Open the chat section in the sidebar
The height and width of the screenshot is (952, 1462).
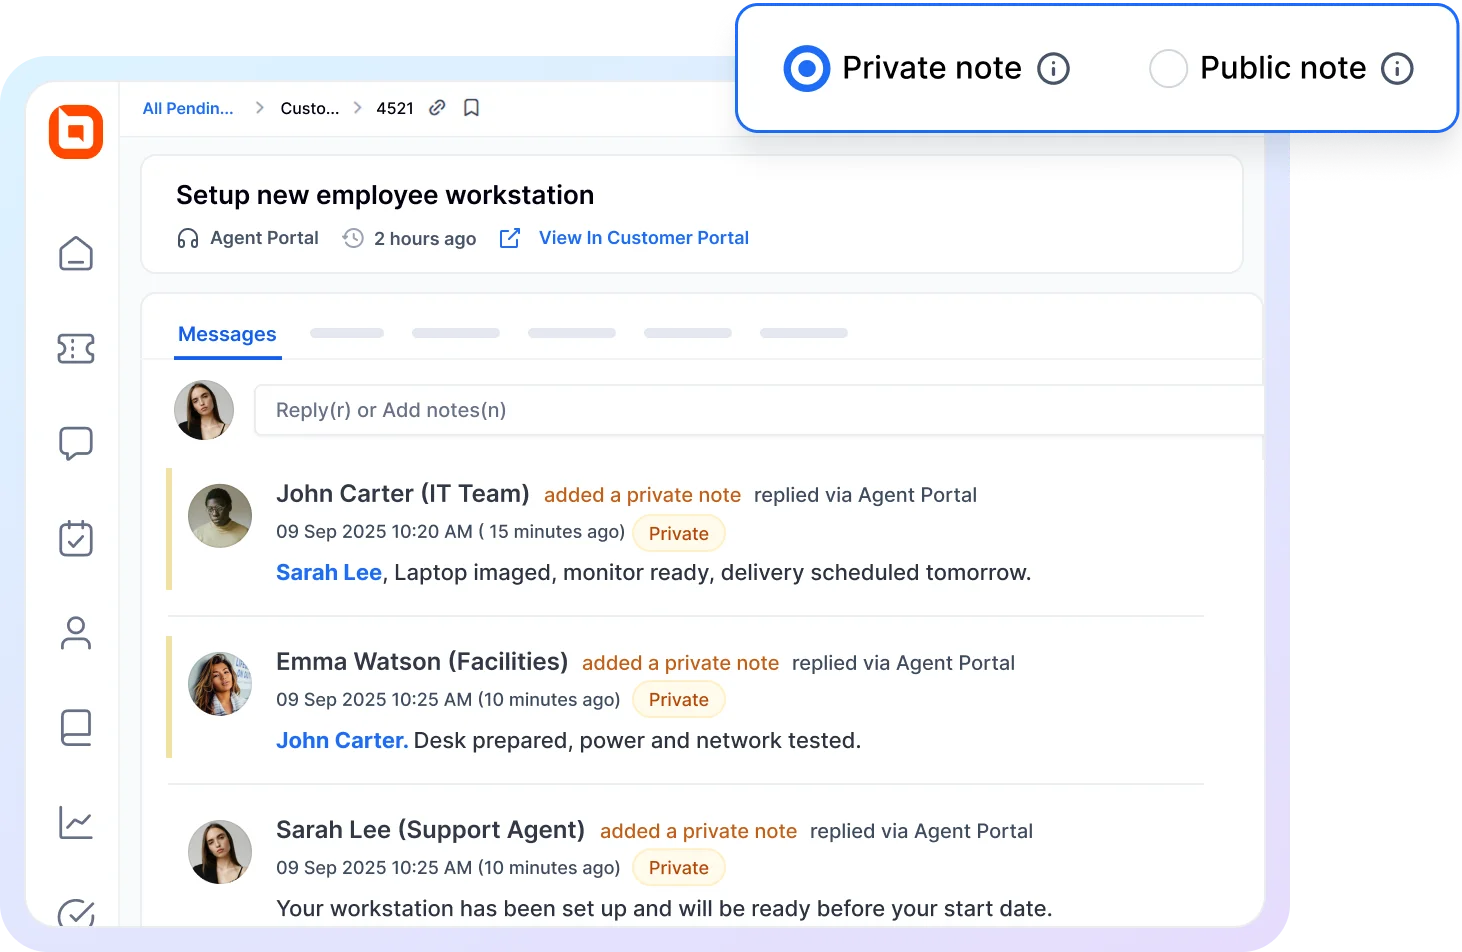75,443
